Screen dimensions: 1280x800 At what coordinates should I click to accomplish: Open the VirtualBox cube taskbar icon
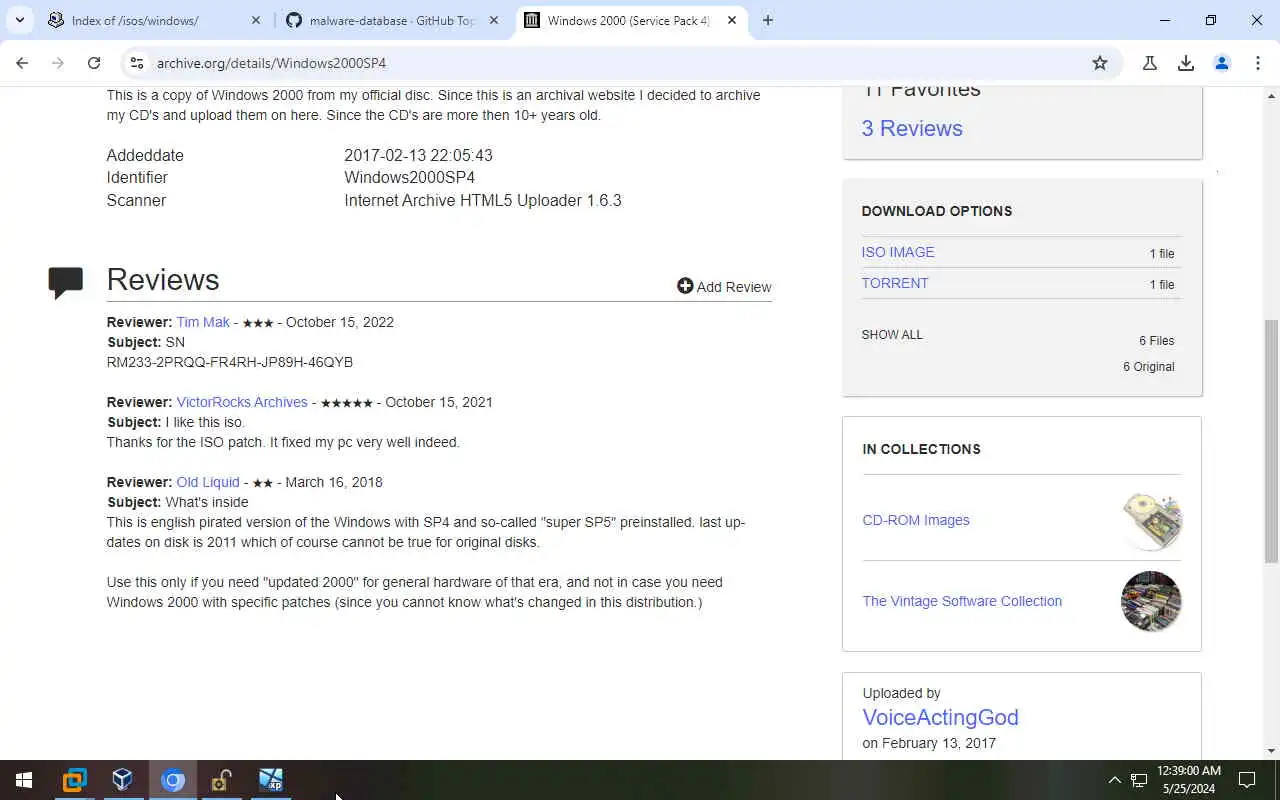pos(123,780)
